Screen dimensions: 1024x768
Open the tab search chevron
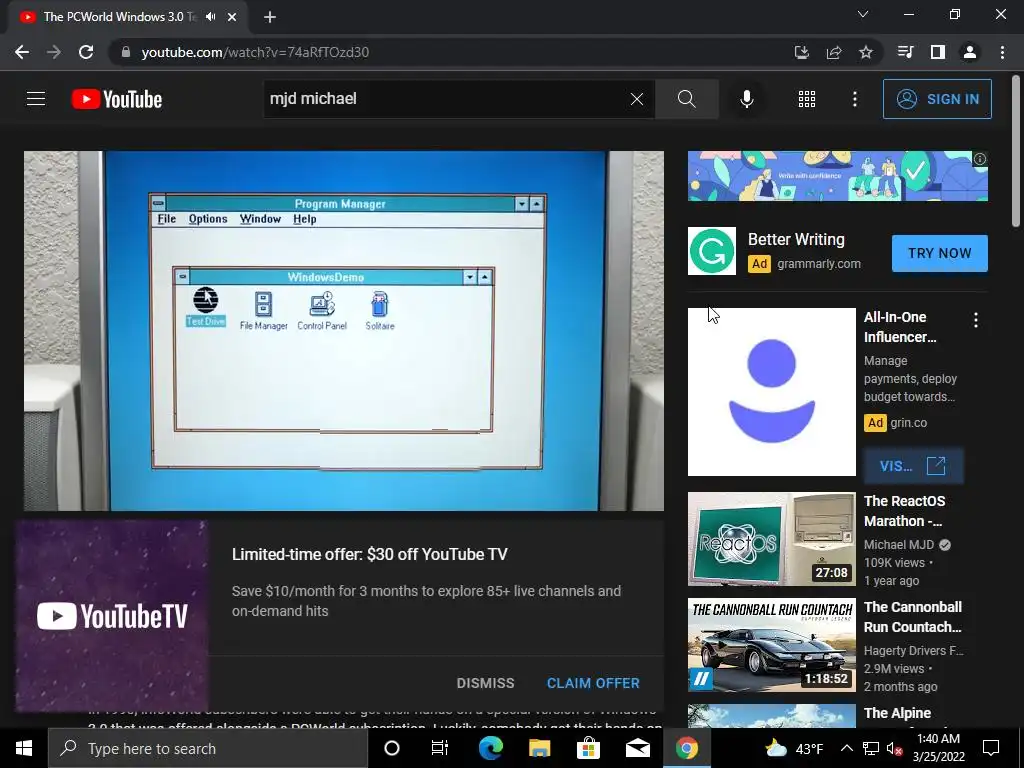[863, 14]
